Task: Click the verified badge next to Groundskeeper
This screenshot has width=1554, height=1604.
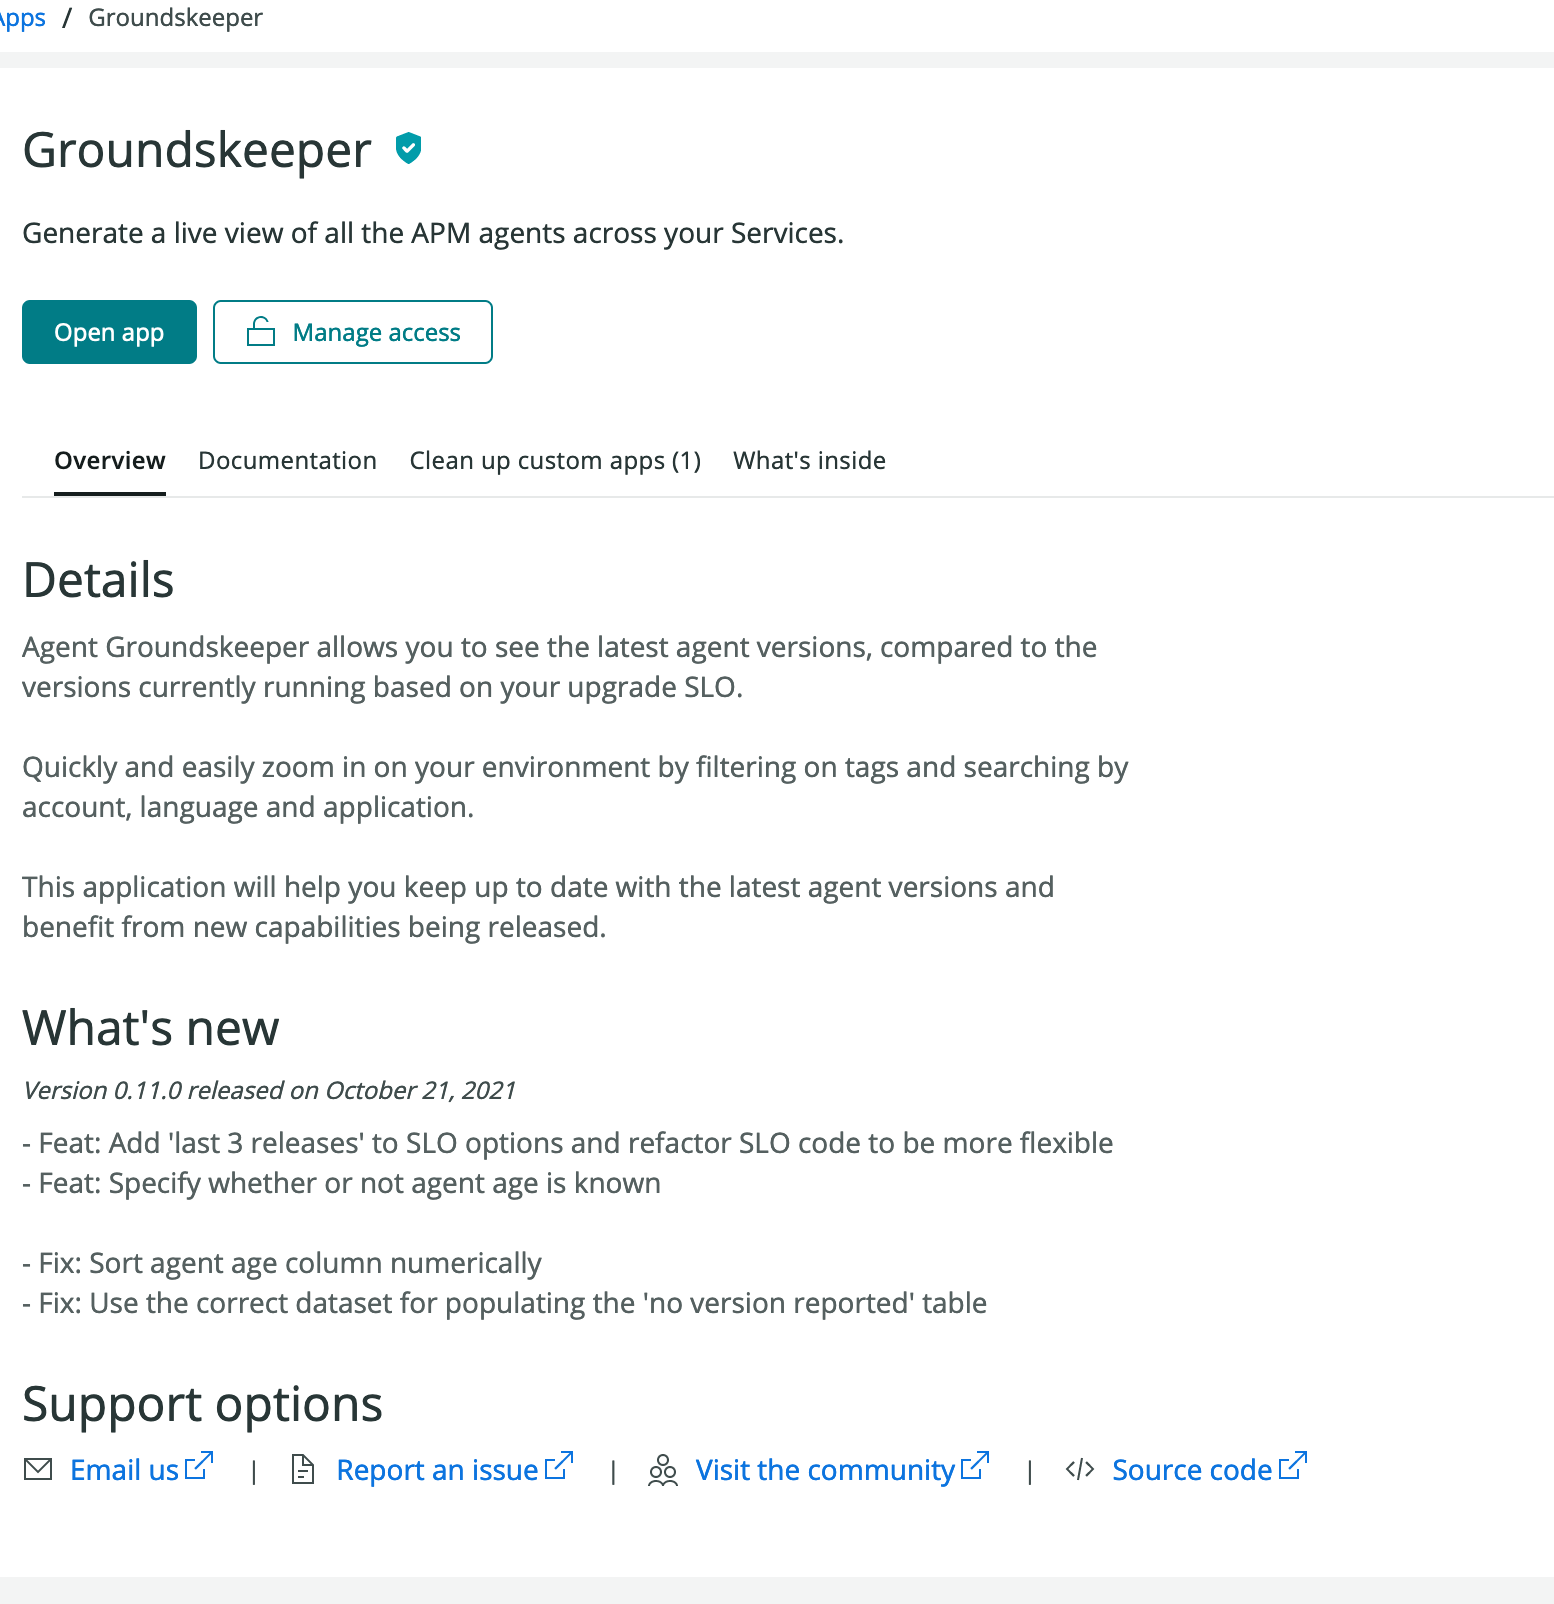Action: tap(407, 148)
